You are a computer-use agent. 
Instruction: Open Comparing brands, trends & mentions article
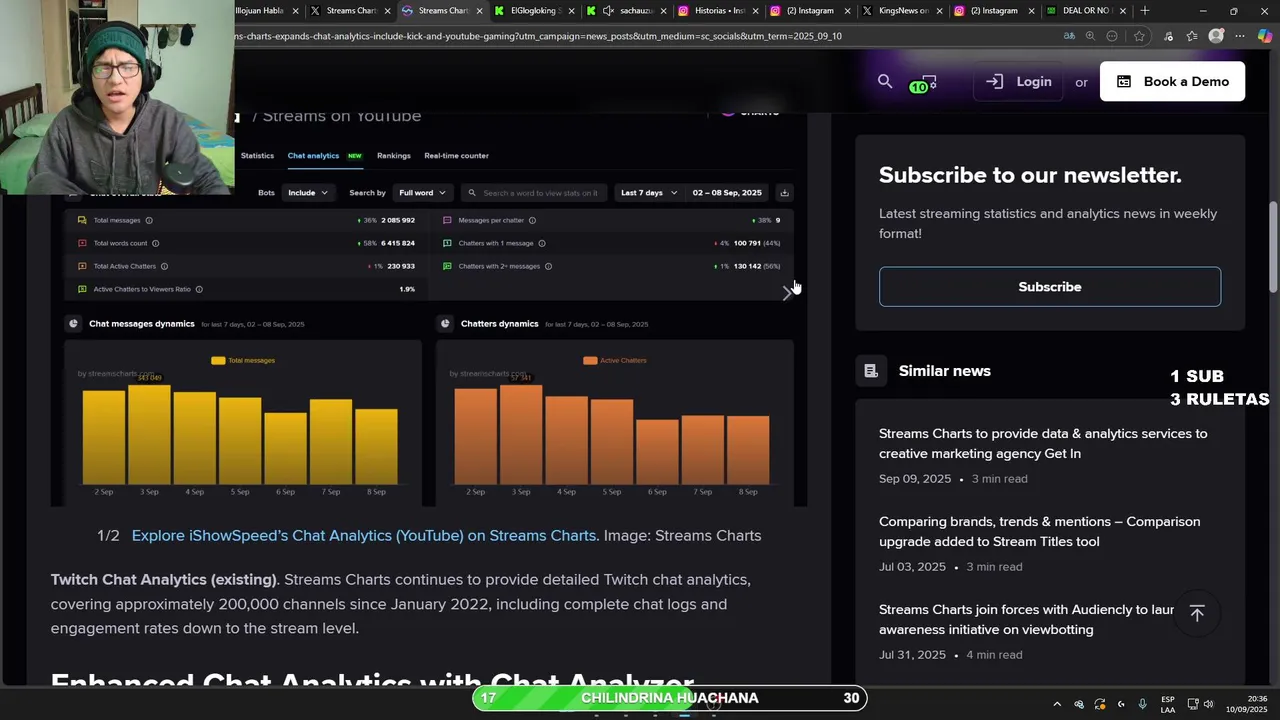tap(1039, 532)
